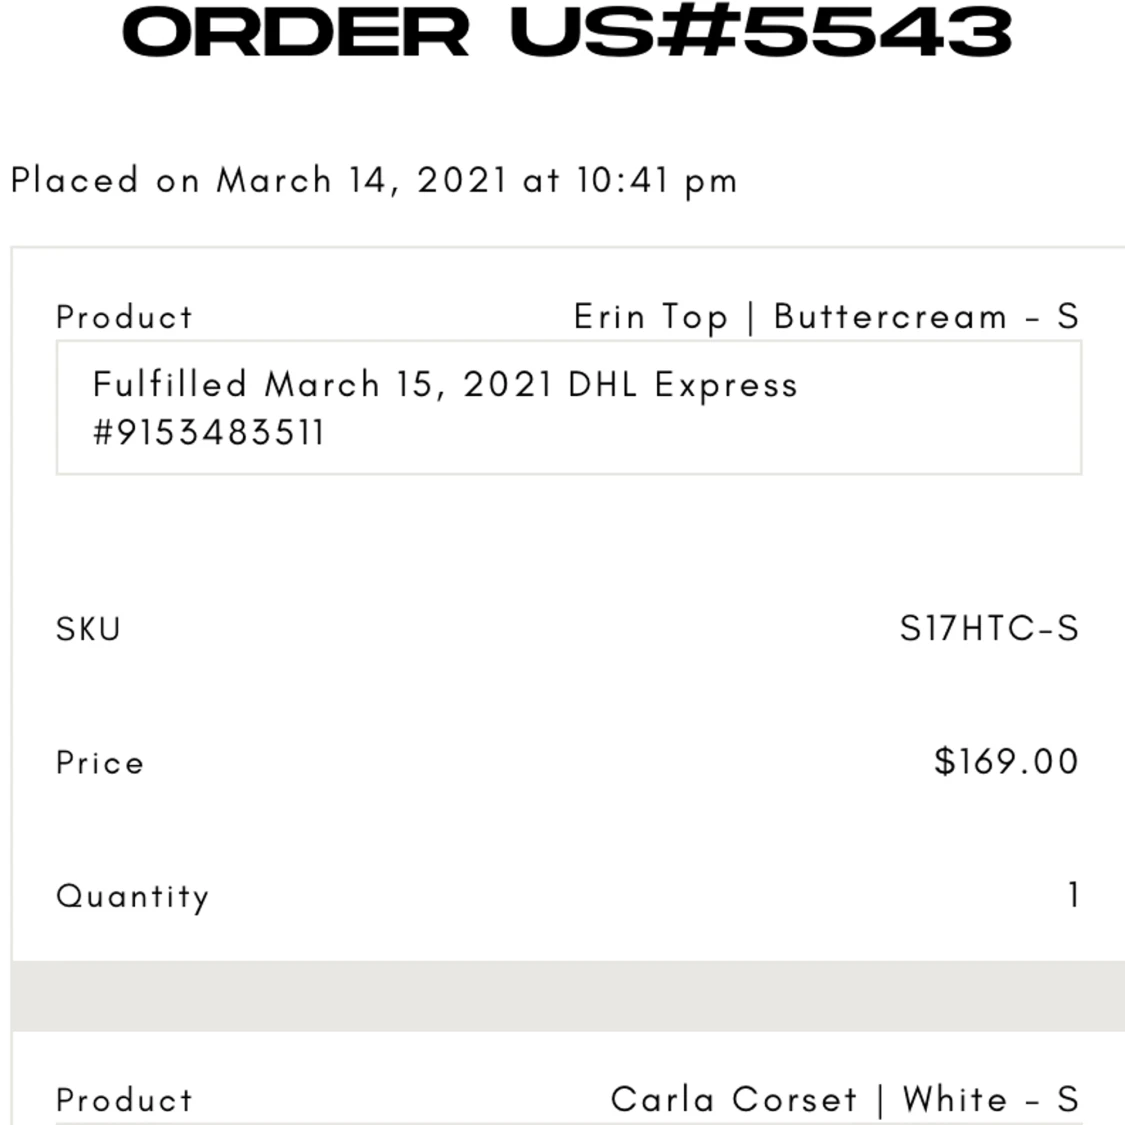Click the Quantity label
This screenshot has width=1125, height=1125.
pyautogui.click(x=132, y=896)
